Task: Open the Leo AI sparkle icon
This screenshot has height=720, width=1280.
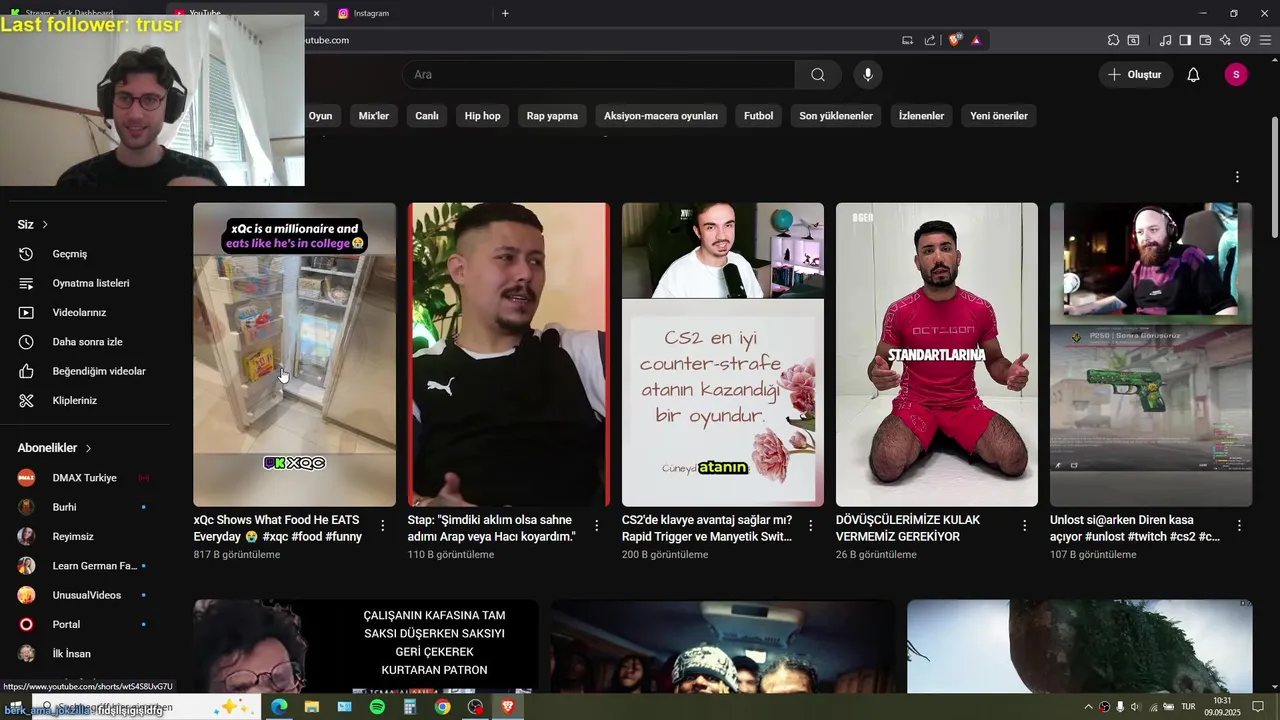Action: 1225,40
